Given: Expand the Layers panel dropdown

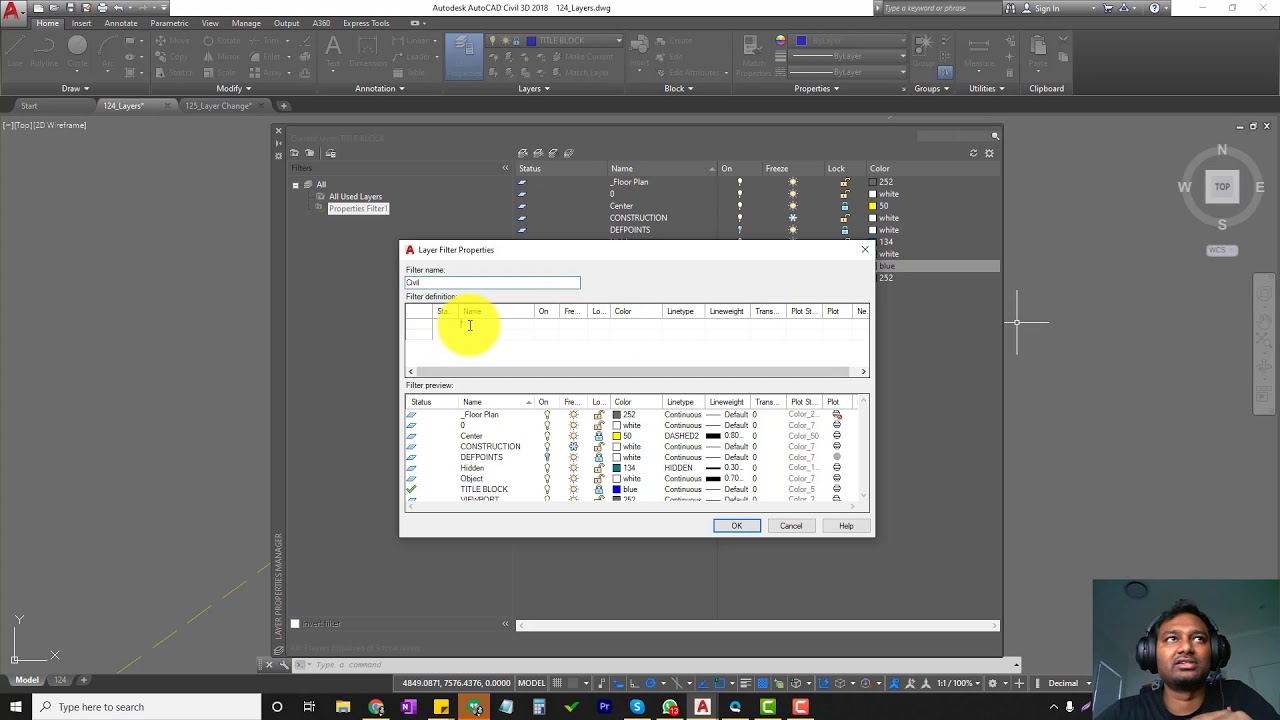Looking at the screenshot, I should 534,88.
